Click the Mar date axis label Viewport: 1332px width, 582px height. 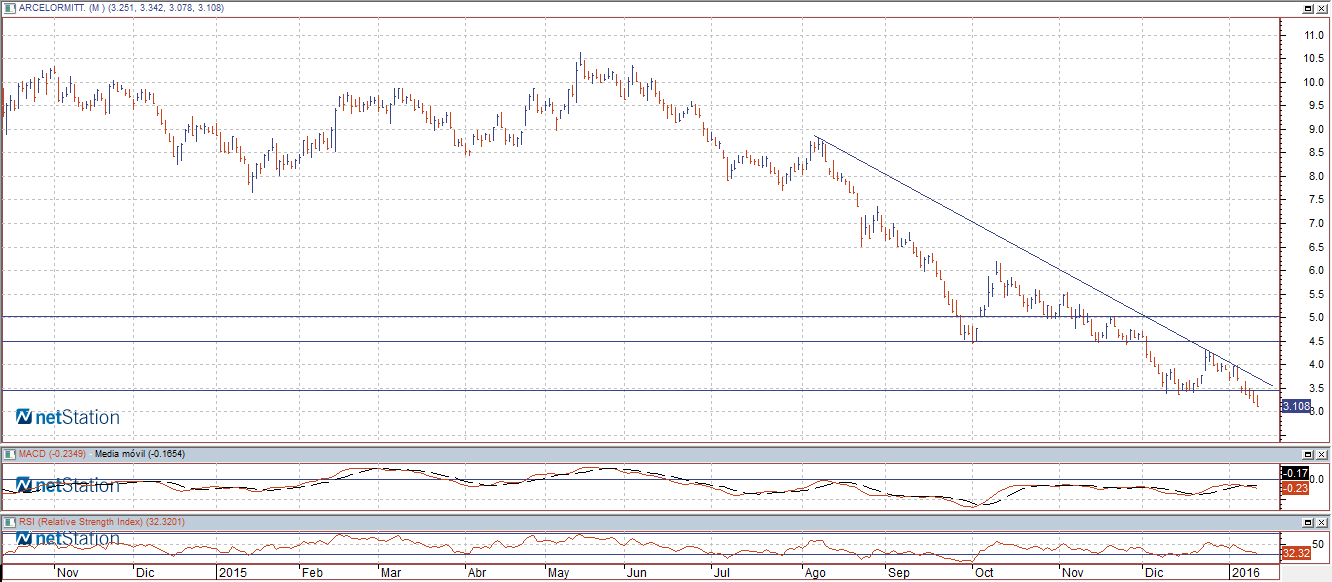(391, 574)
